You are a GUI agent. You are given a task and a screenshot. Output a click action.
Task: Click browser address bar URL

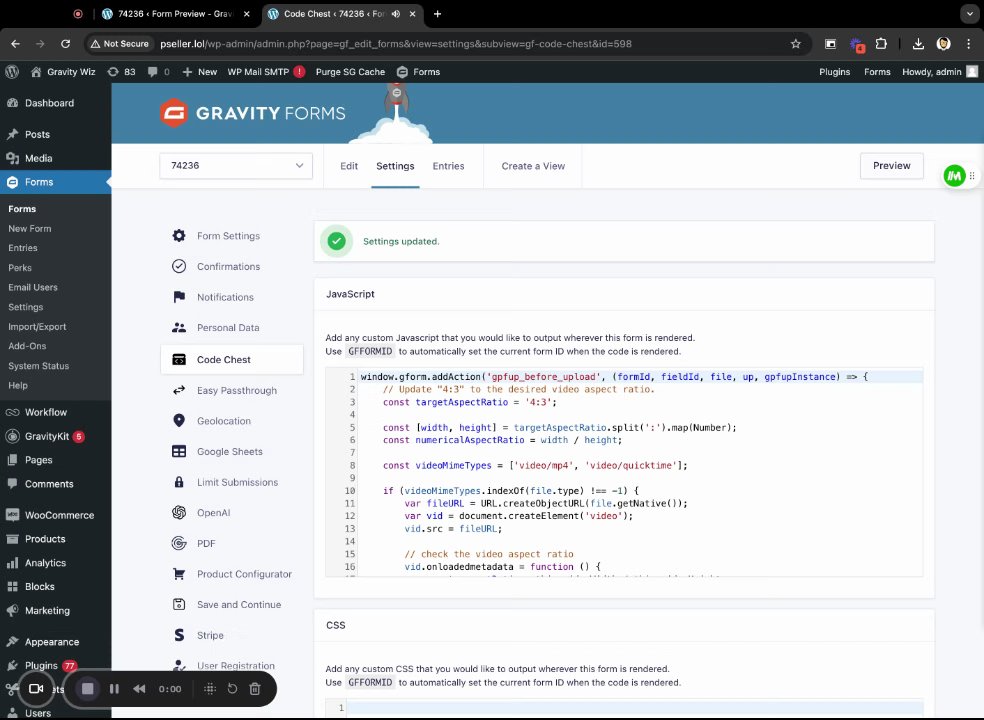point(395,44)
